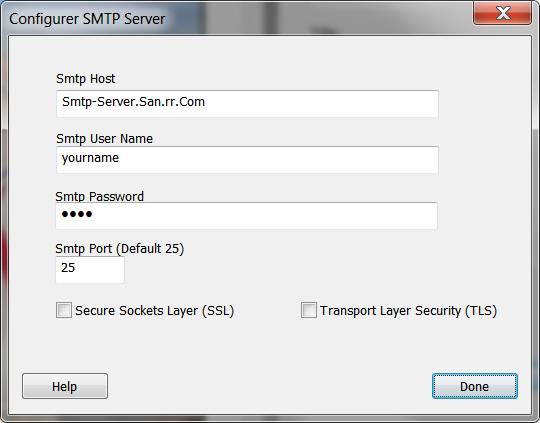Image resolution: width=540 pixels, height=423 pixels.
Task: Click the Configurer SMTP Server title bar text
Action: (x=87, y=19)
